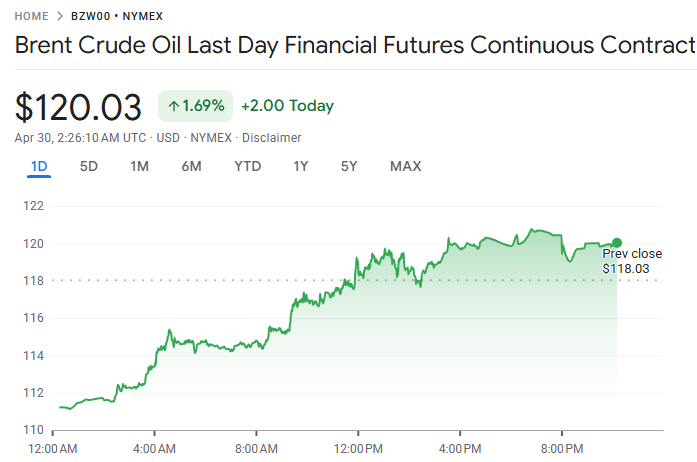
Task: Open the 1Y time range
Action: [300, 166]
